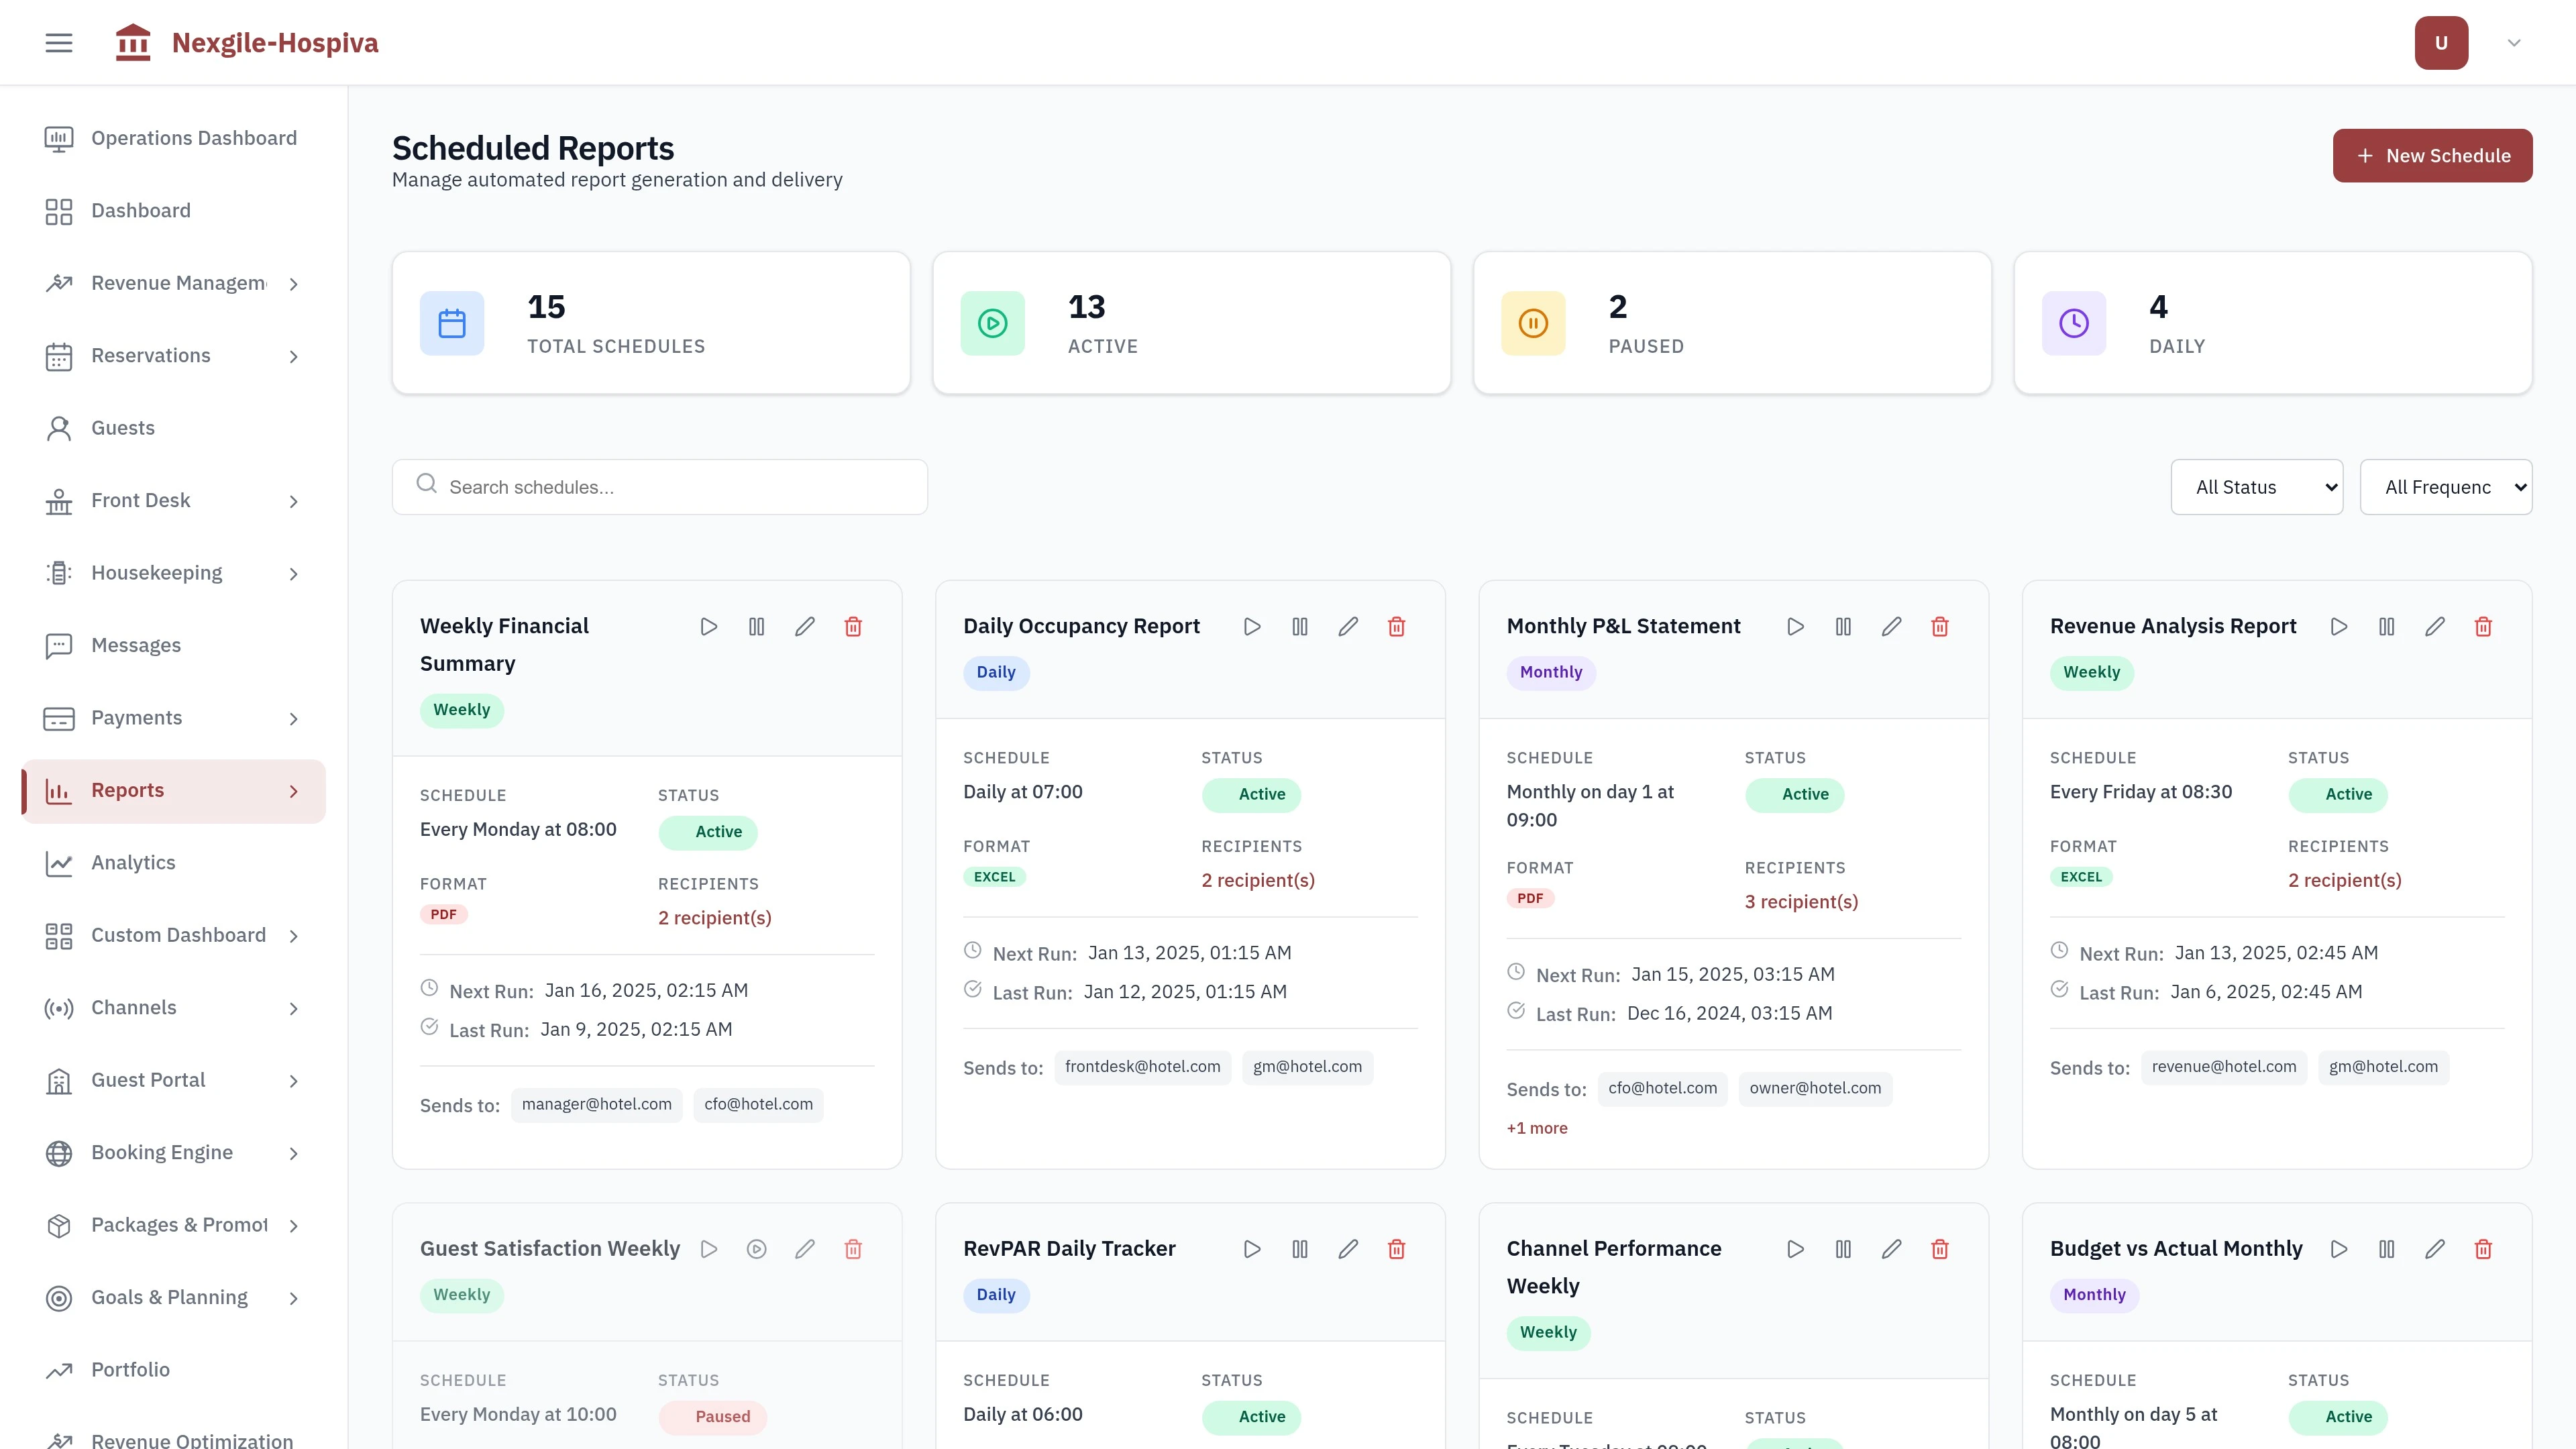
Task: Edit the Revenue Analysis Report schedule
Action: [2435, 626]
